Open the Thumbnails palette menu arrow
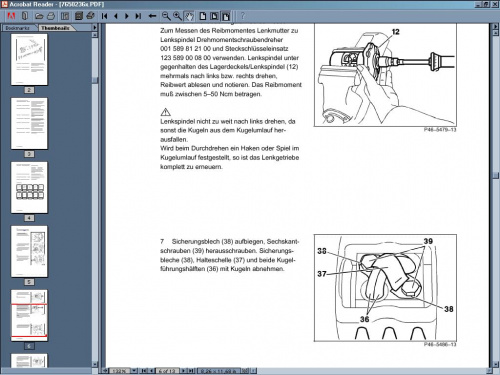The width and height of the screenshot is (500, 375). point(95,28)
